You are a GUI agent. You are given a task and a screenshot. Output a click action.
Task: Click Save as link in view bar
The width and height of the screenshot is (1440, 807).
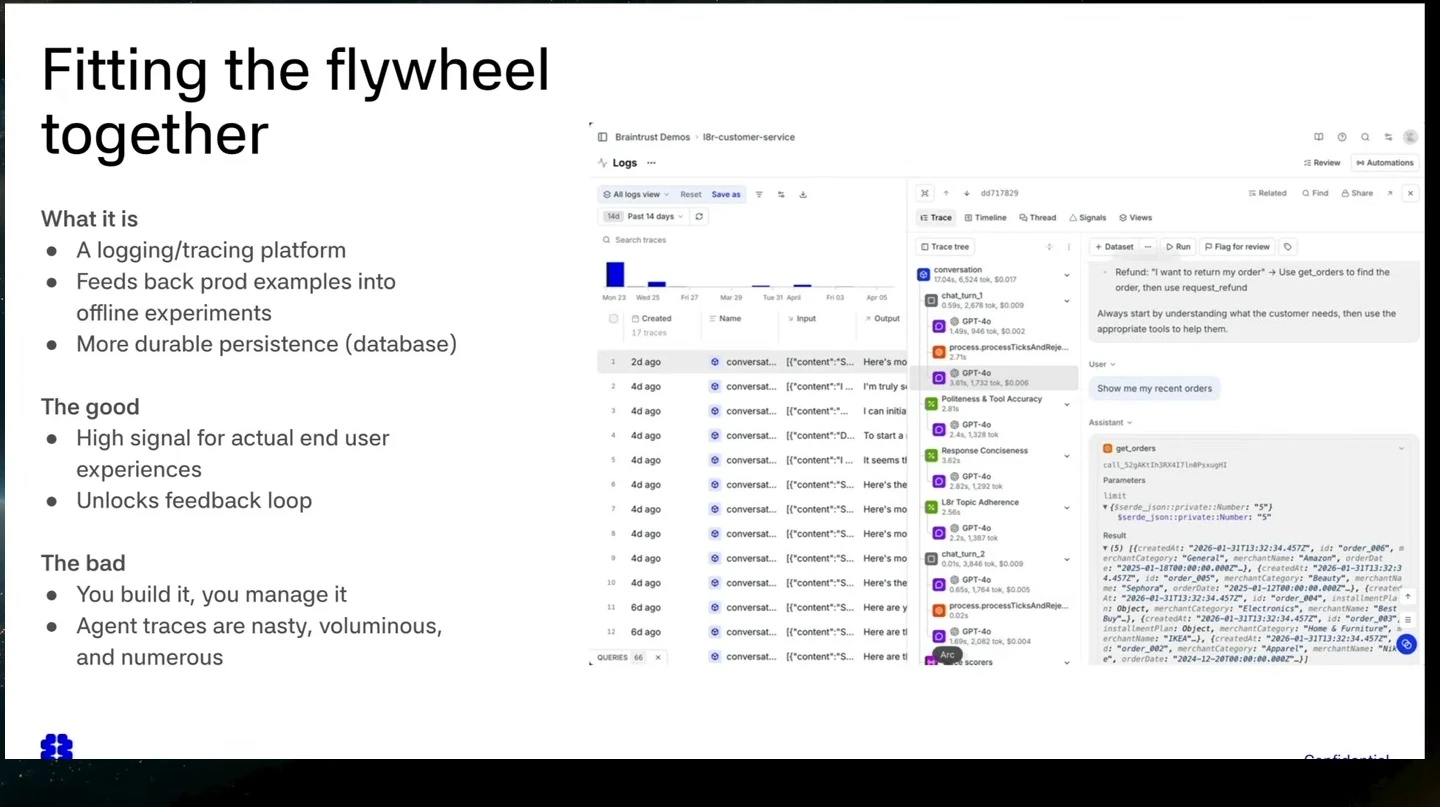(x=726, y=194)
